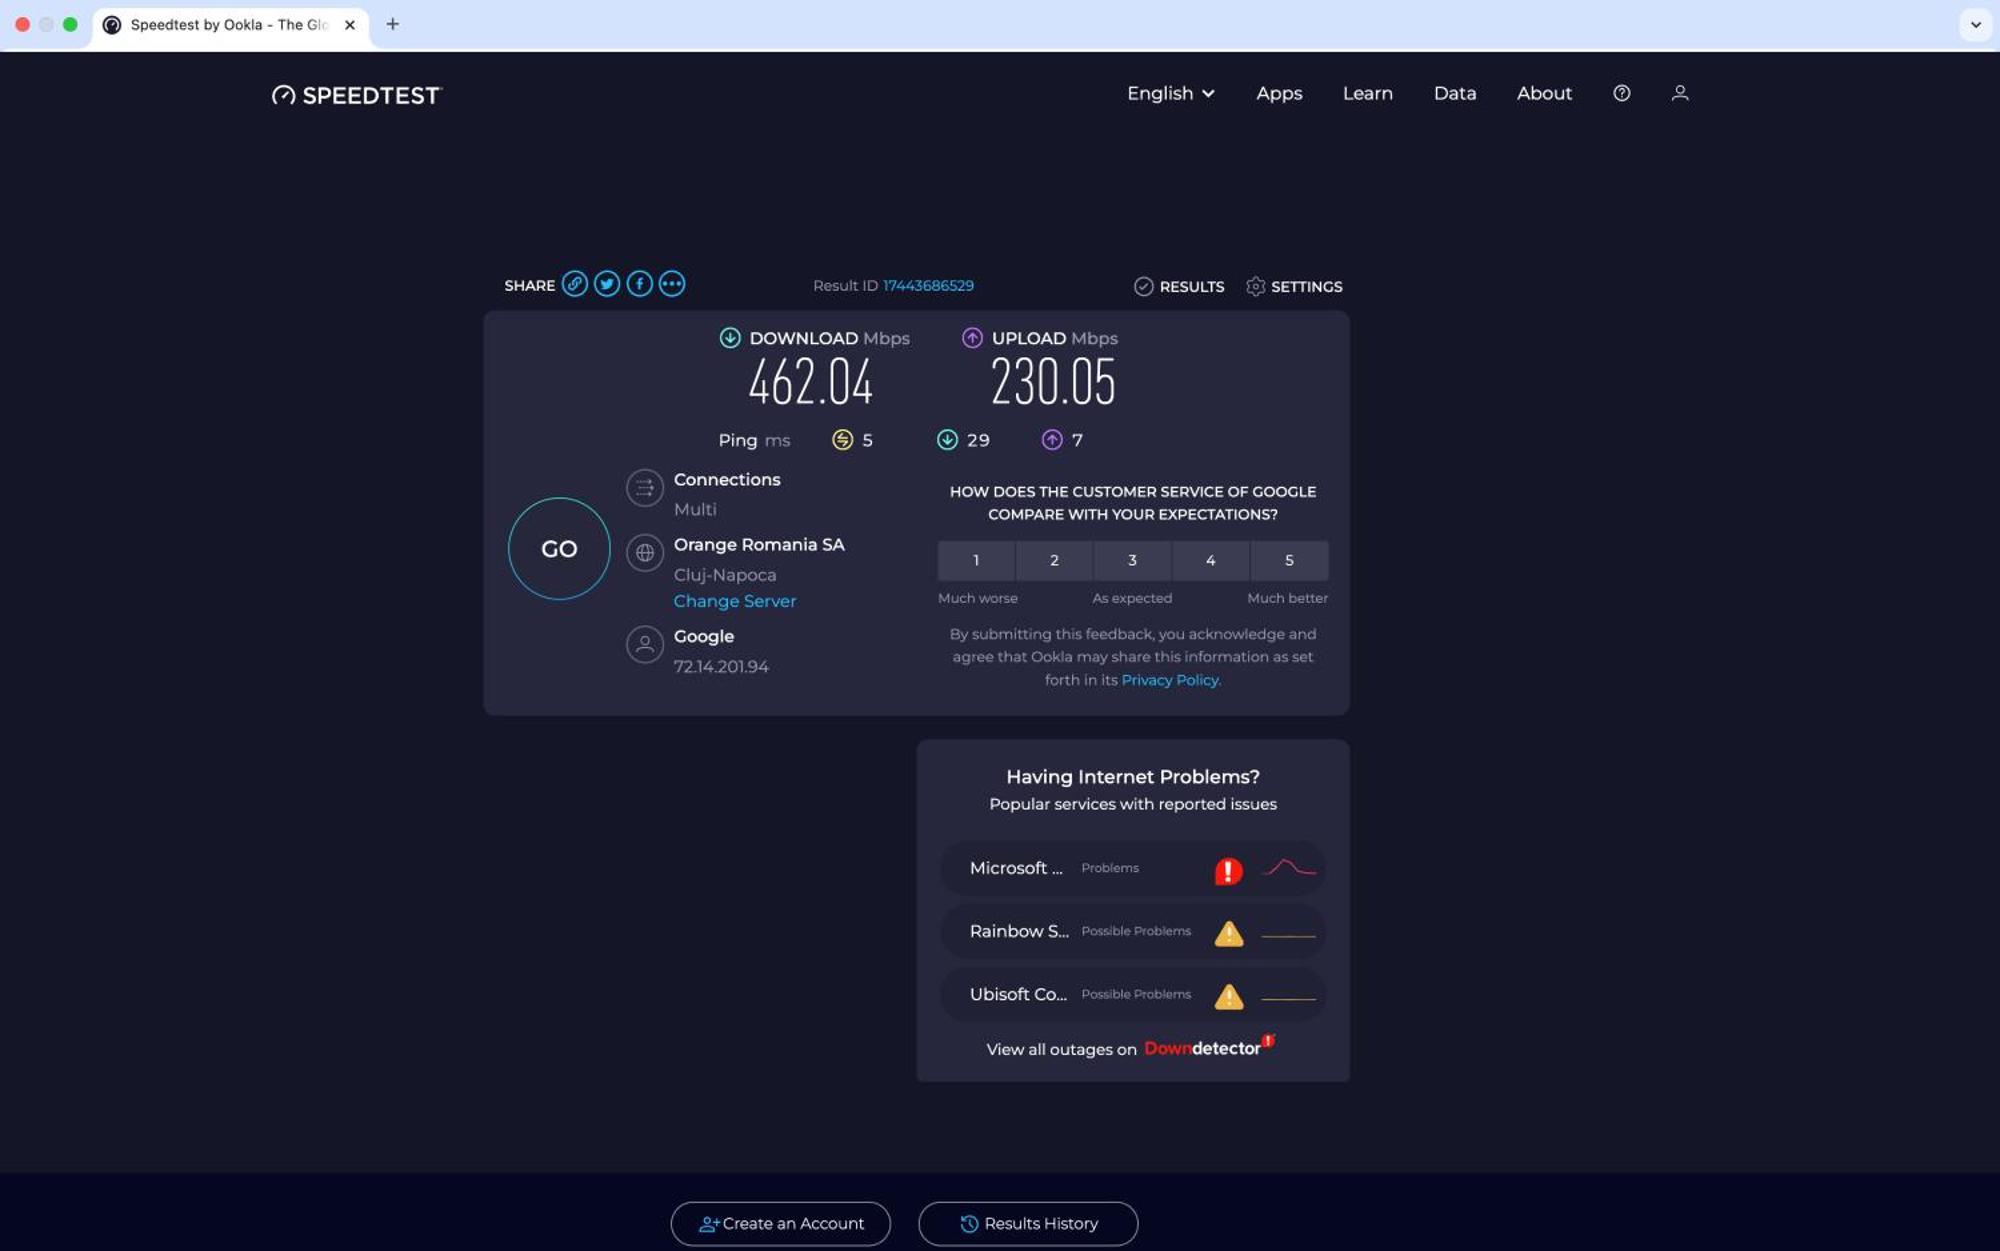The image size is (2000, 1251).
Task: Click the yellow idle ping icon
Action: click(x=842, y=440)
